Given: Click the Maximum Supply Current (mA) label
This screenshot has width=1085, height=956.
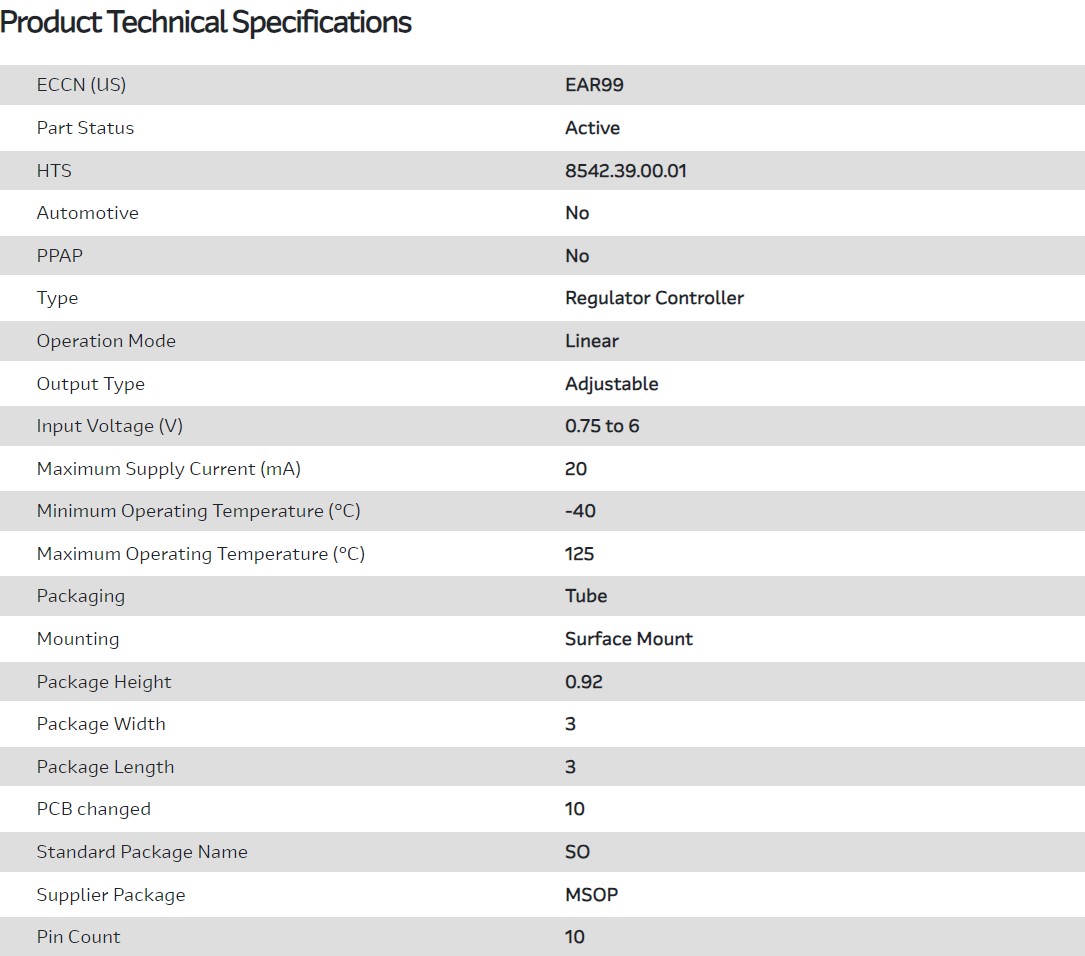Looking at the screenshot, I should (x=169, y=469).
